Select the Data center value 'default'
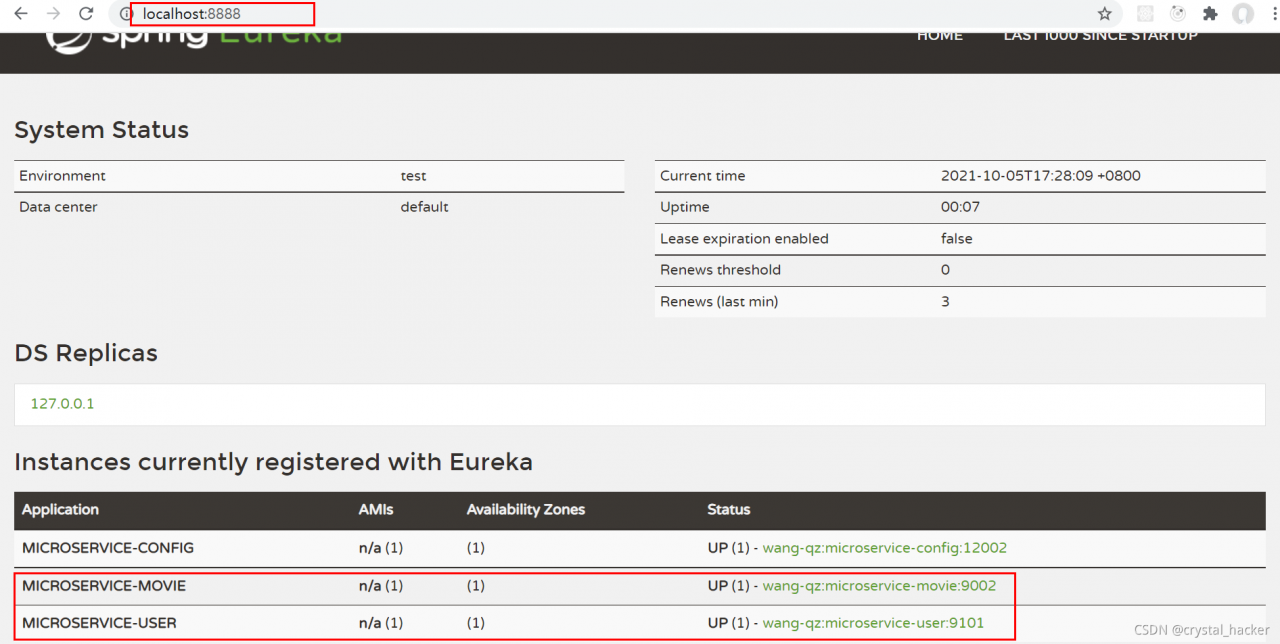Viewport: 1280px width, 644px height. tap(424, 207)
